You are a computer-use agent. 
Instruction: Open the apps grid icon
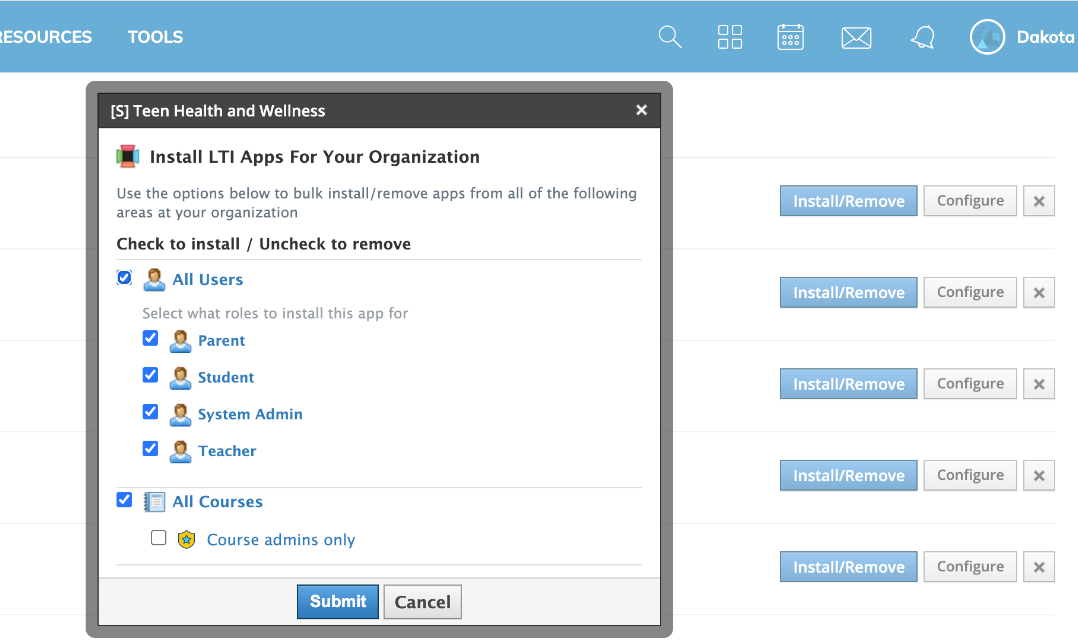tap(730, 37)
